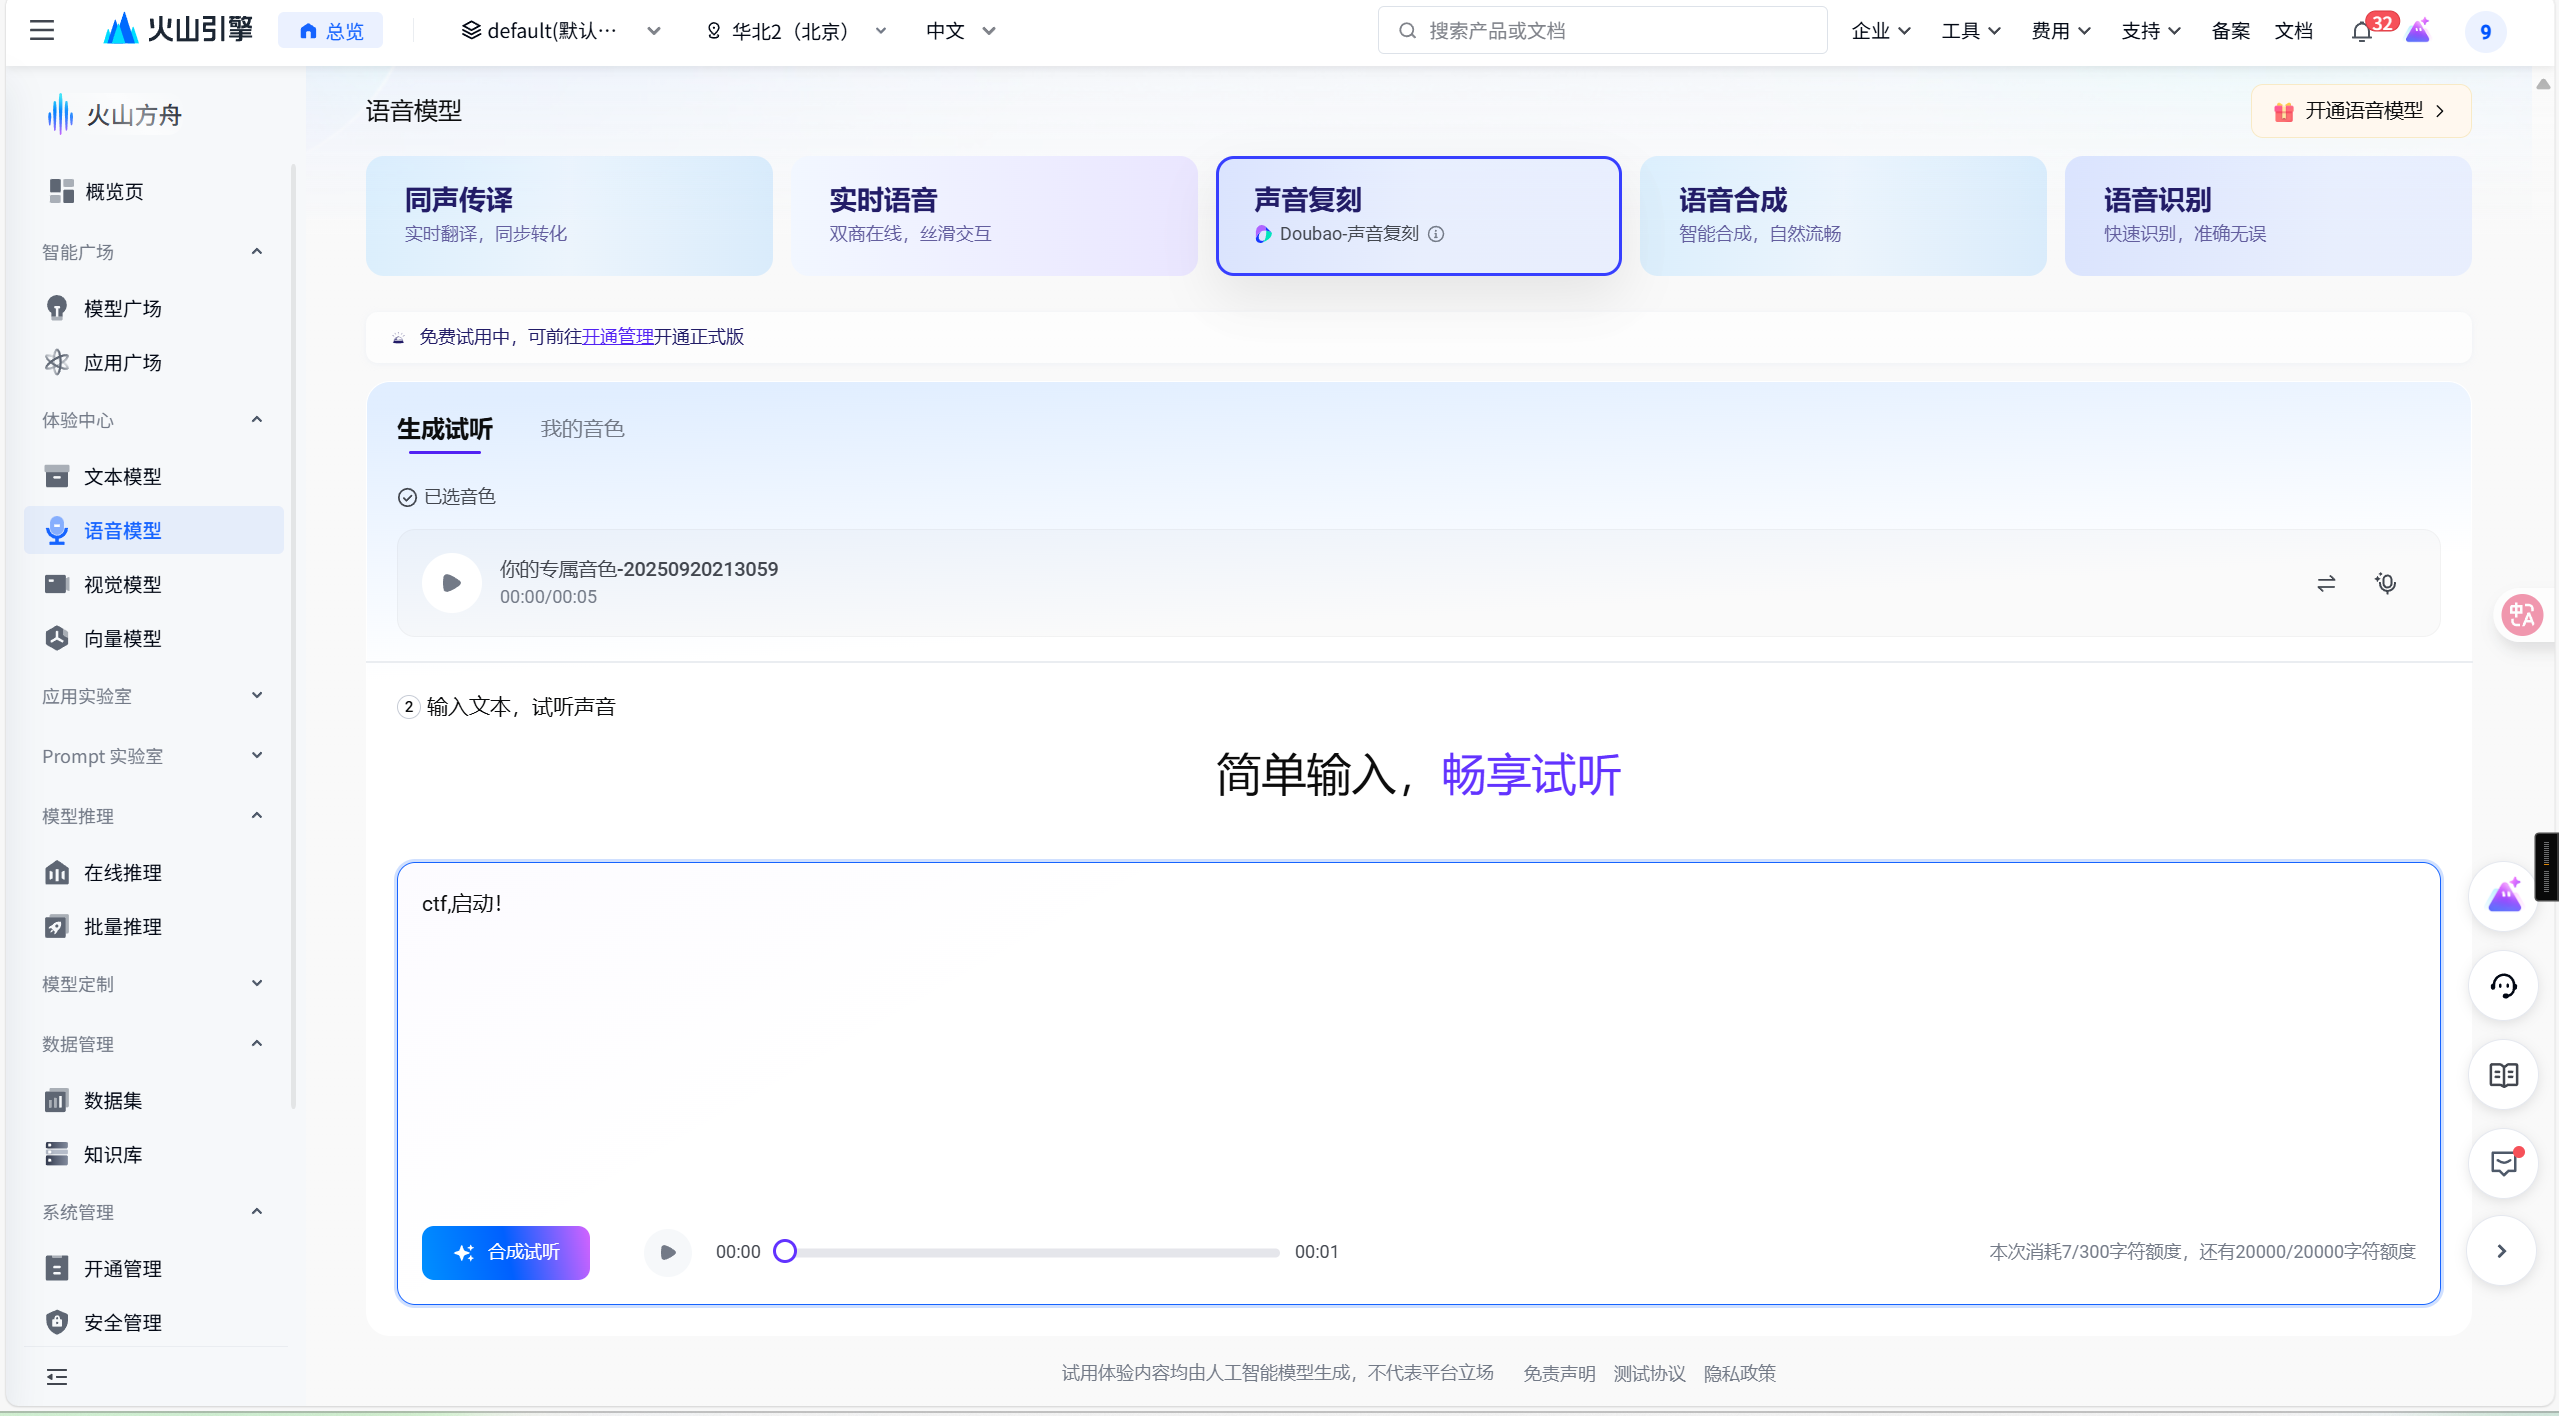Viewport: 2559px width, 1416px height.
Task: Click the 合成试听 button
Action: [506, 1252]
